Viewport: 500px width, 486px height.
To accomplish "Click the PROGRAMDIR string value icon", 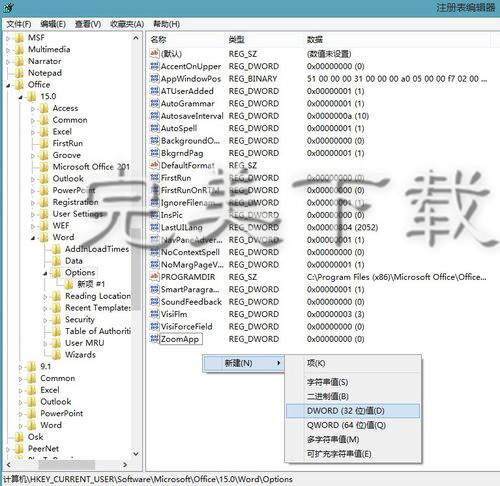I will (x=154, y=277).
